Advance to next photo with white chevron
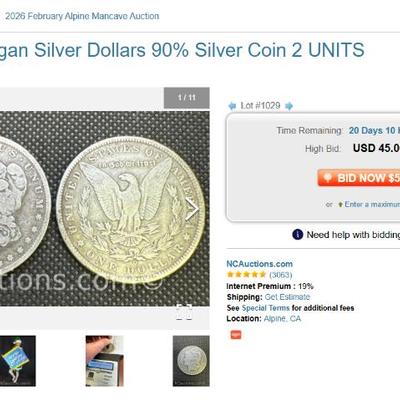The image size is (400, 400). pos(192,209)
